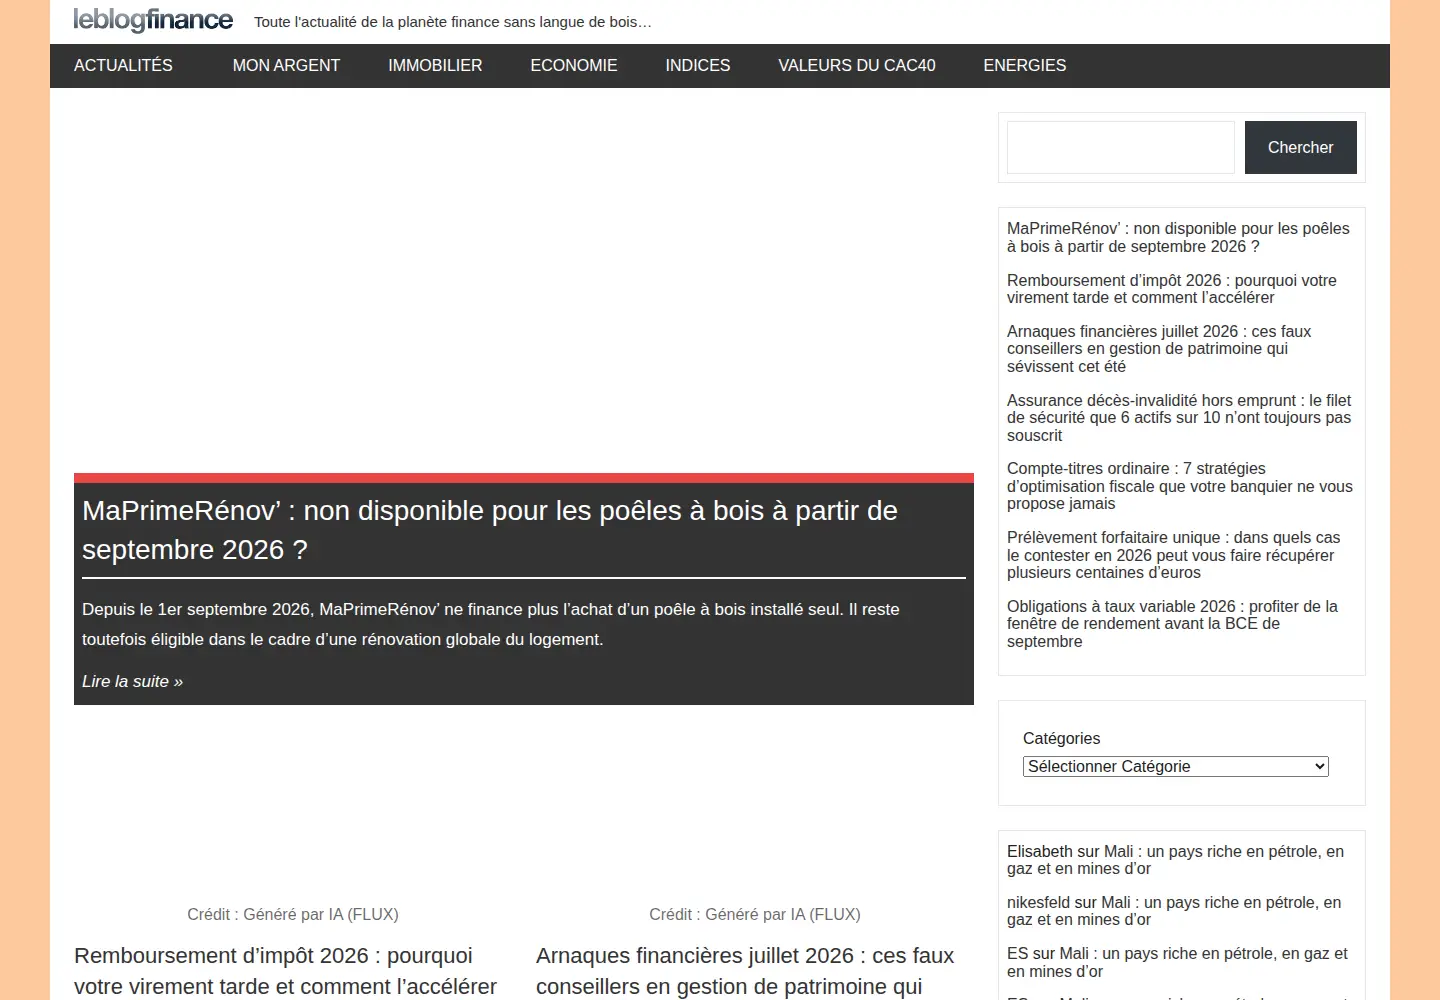
Task: Open sidebar link 'Arnaques financières juillet 2026'
Action: [x=1159, y=349]
